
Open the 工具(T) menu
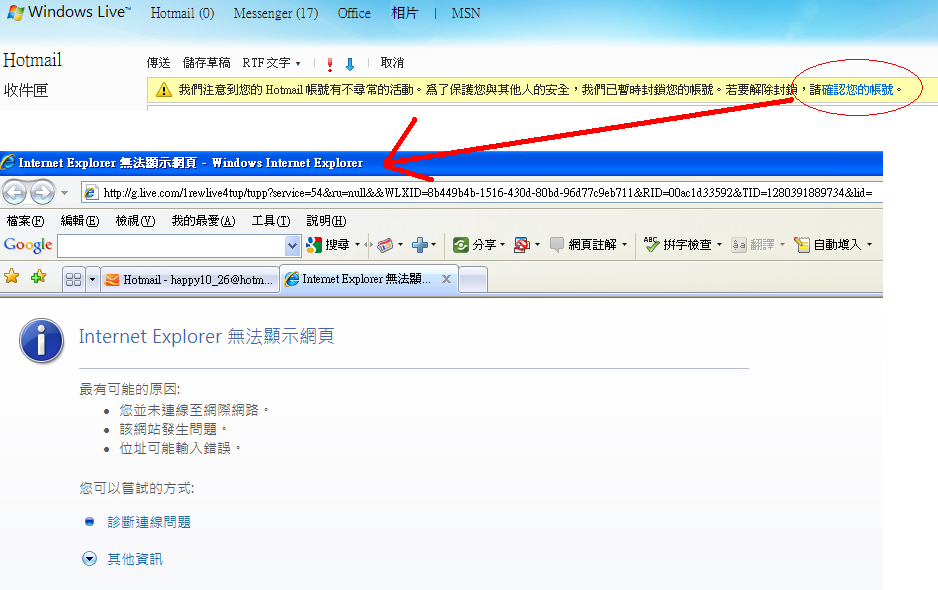270,221
